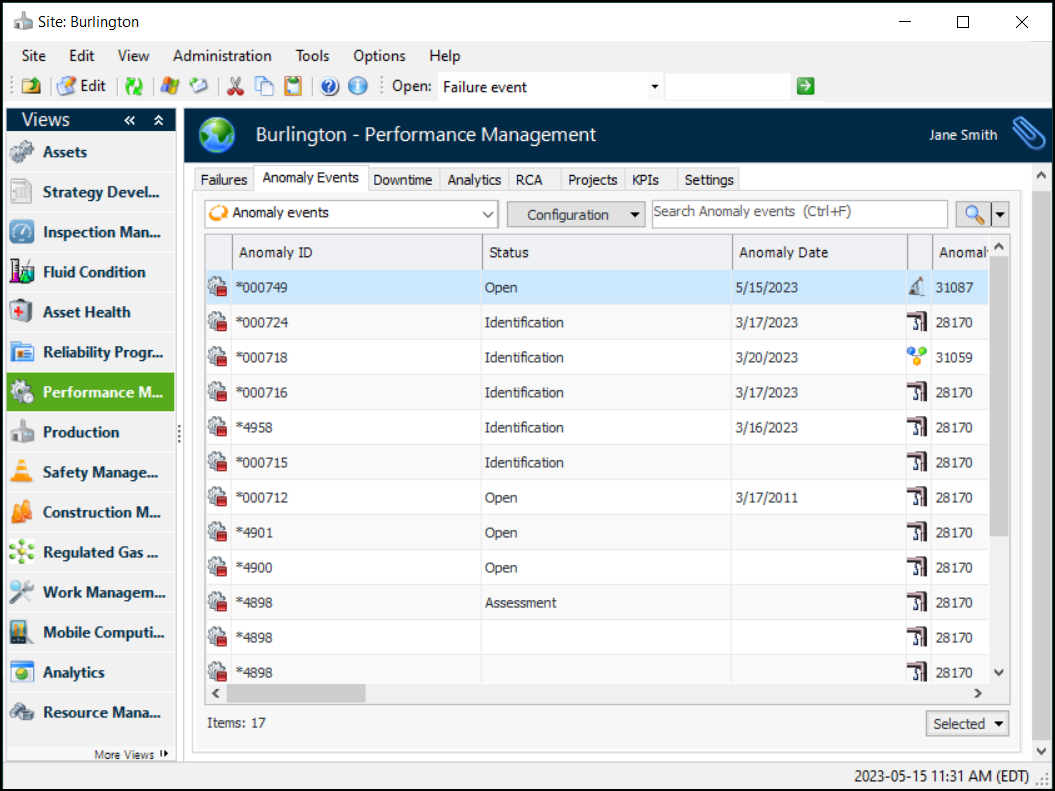
Task: Collapse the Views panel with double-left chevron
Action: pyautogui.click(x=130, y=120)
